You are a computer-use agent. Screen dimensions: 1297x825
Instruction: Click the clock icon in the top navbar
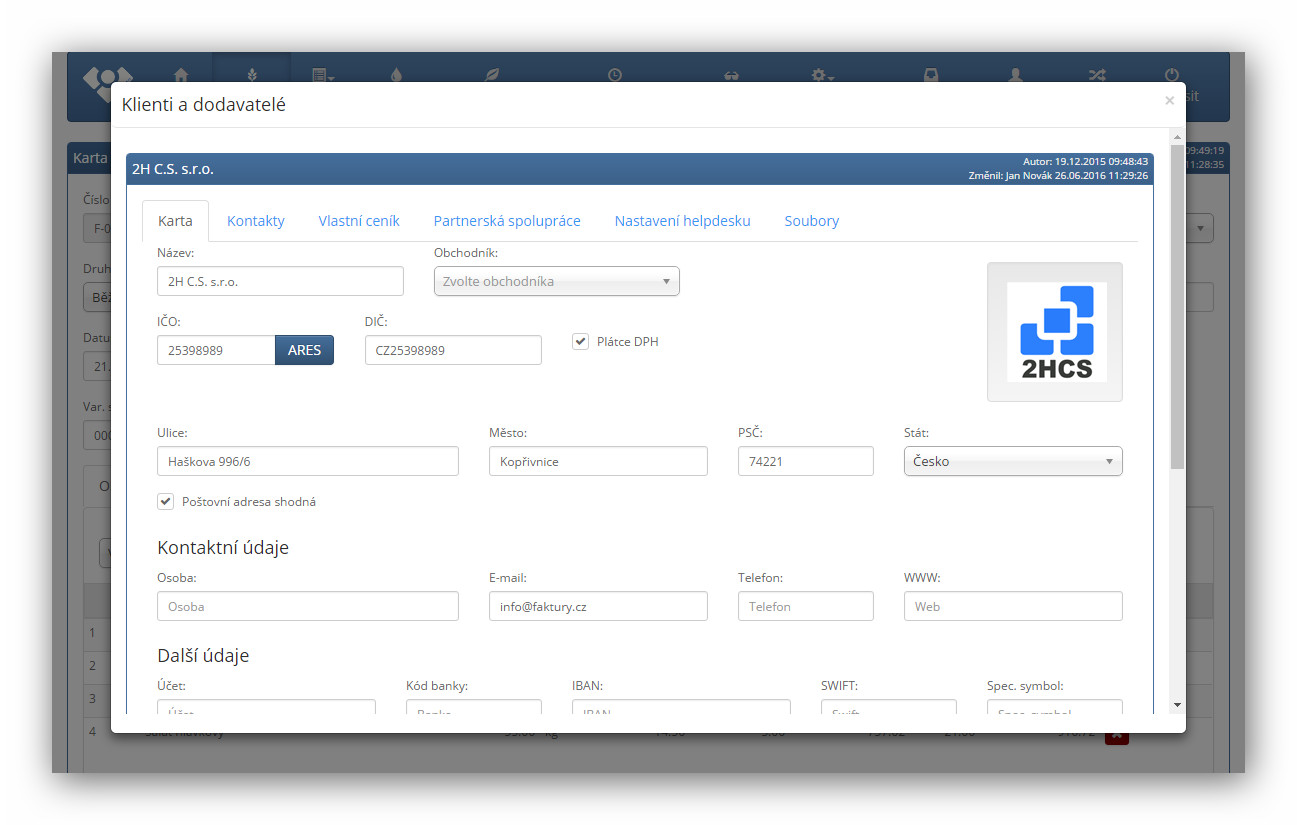615,74
